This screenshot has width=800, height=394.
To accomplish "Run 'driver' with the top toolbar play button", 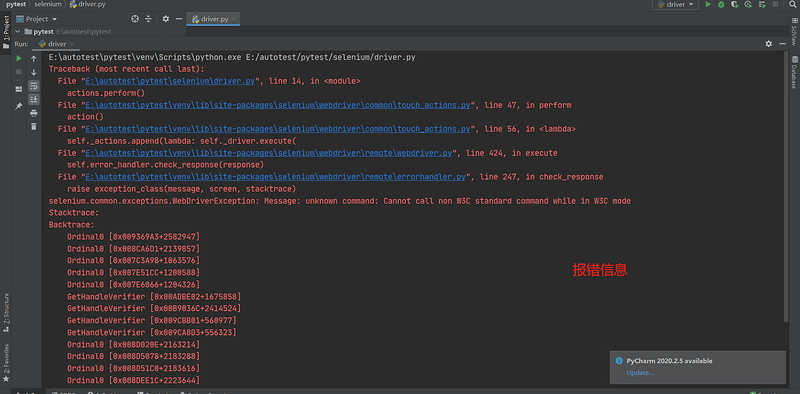I will click(708, 5).
